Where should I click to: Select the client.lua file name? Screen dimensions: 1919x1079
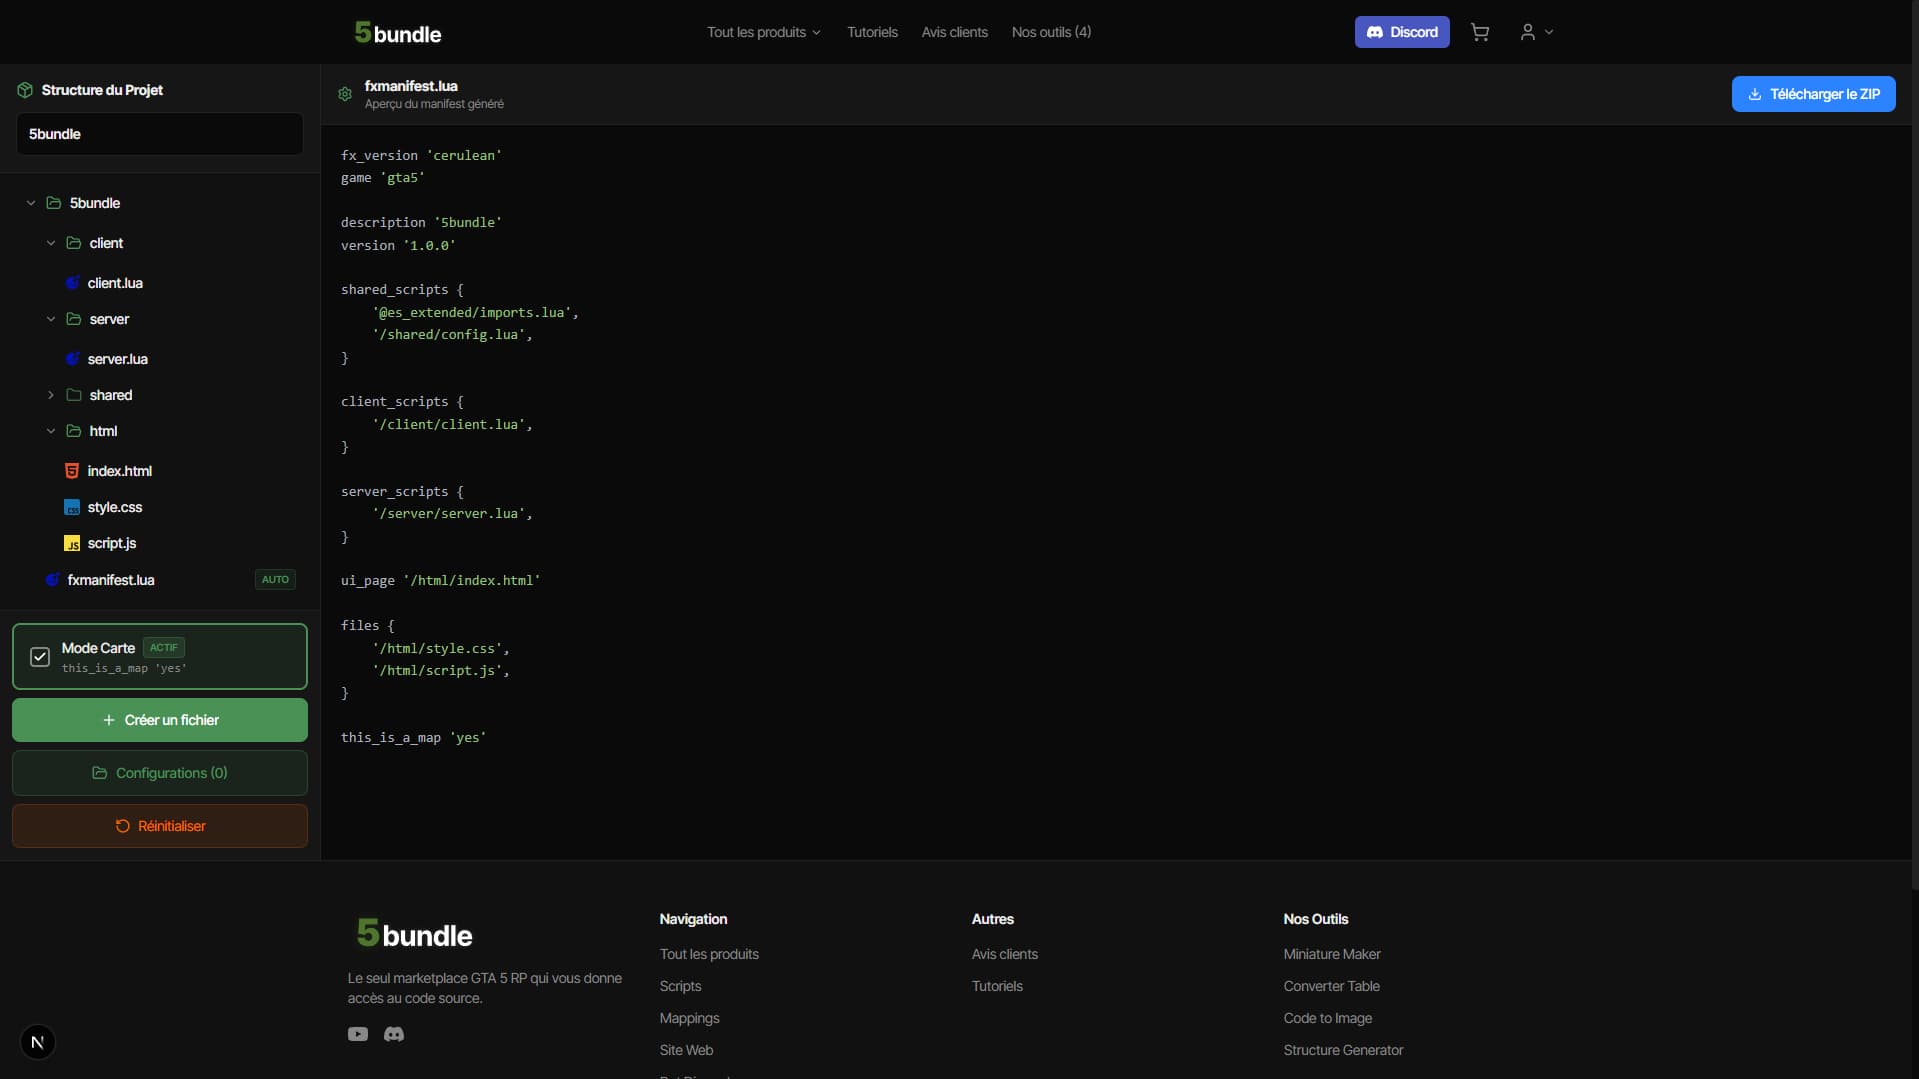[115, 283]
